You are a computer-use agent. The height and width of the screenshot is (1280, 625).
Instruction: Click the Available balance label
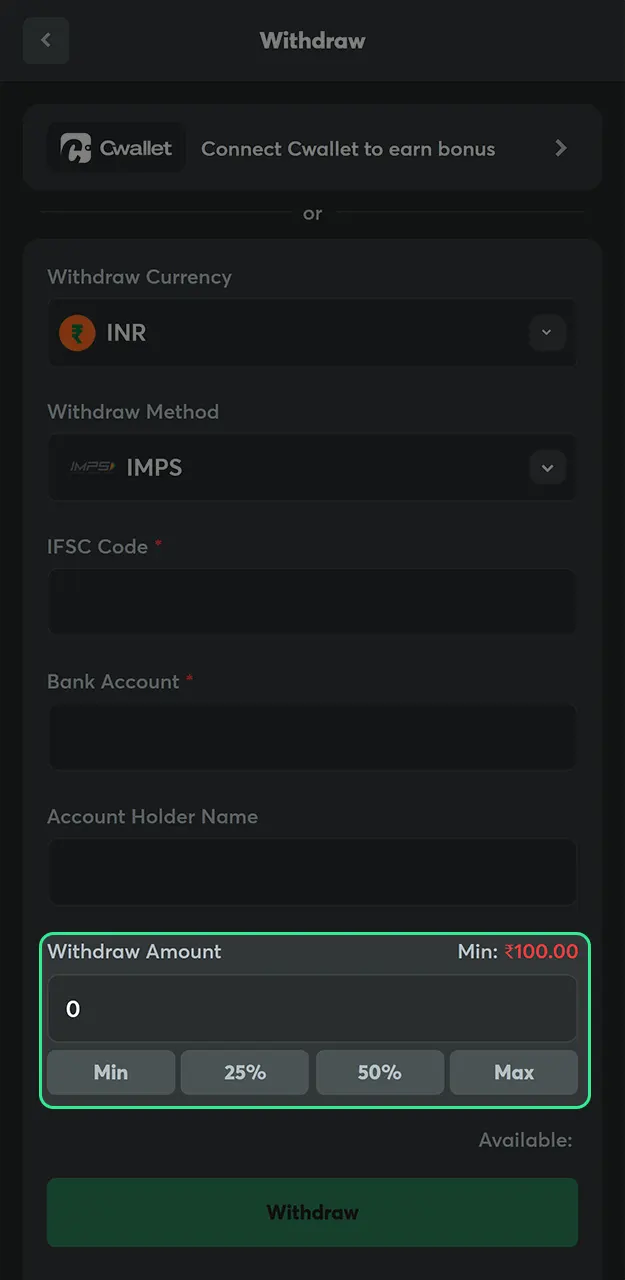coord(525,1139)
